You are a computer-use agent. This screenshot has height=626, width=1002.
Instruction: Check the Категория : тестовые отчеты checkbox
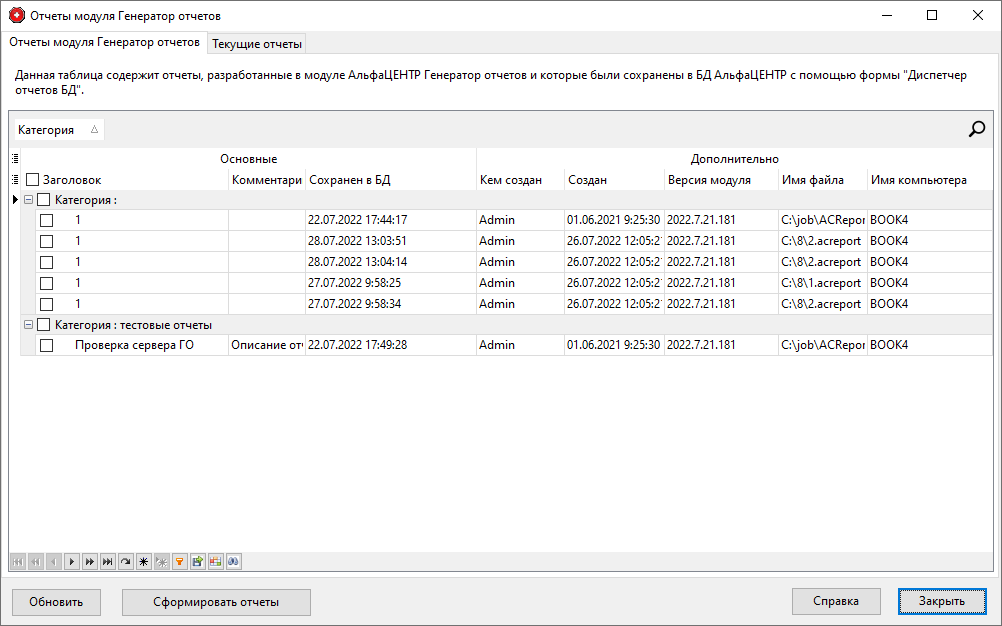(x=43, y=325)
